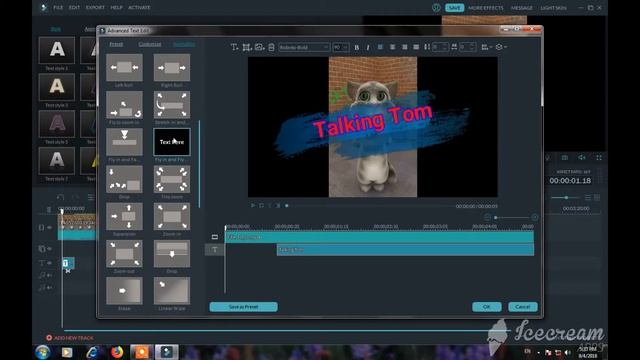Pick the highlighted Text Here animation thumbnail

pyautogui.click(x=172, y=142)
